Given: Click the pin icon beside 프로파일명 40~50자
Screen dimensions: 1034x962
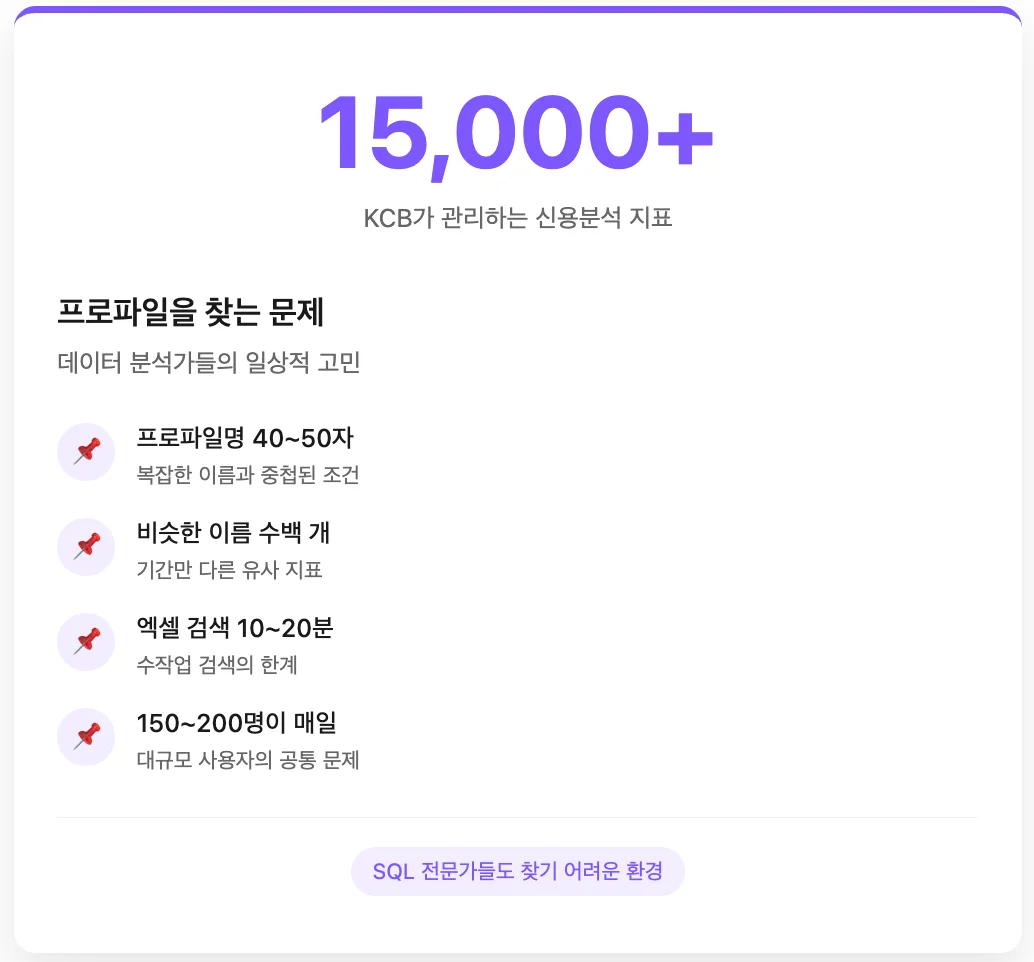Looking at the screenshot, I should 87,452.
